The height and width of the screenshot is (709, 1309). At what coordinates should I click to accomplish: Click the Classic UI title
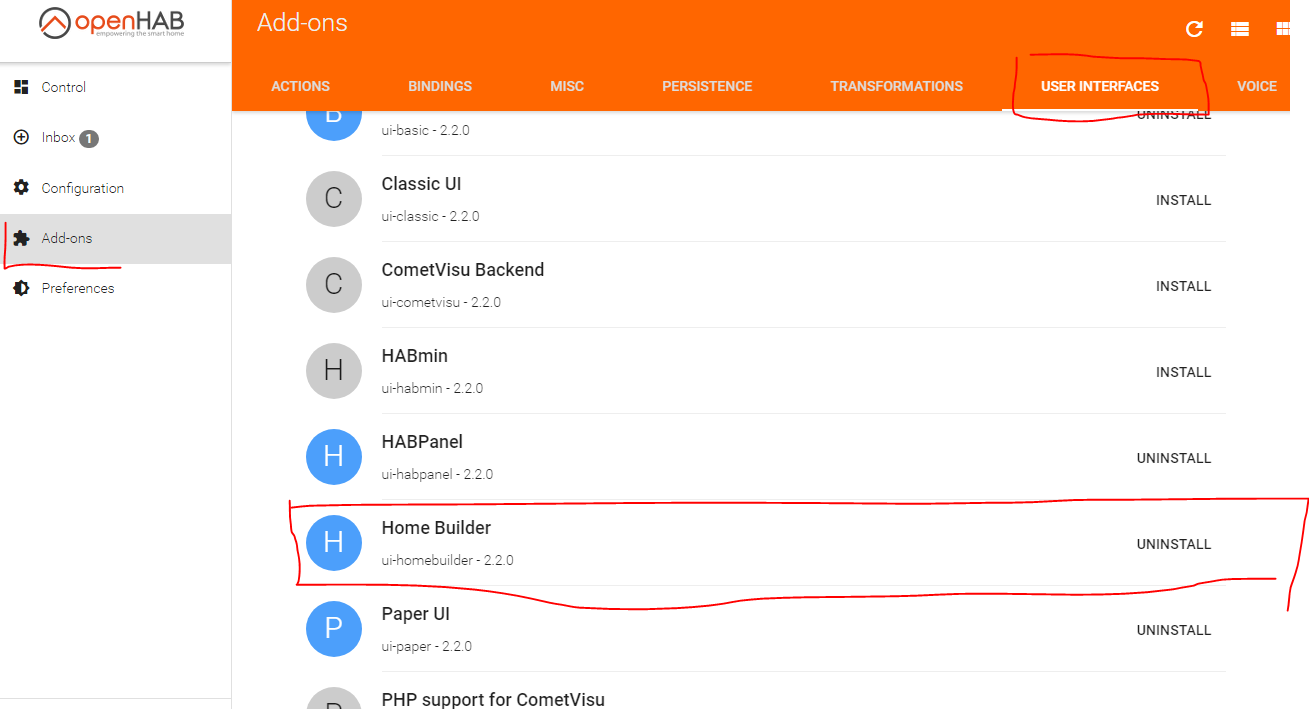(x=421, y=184)
